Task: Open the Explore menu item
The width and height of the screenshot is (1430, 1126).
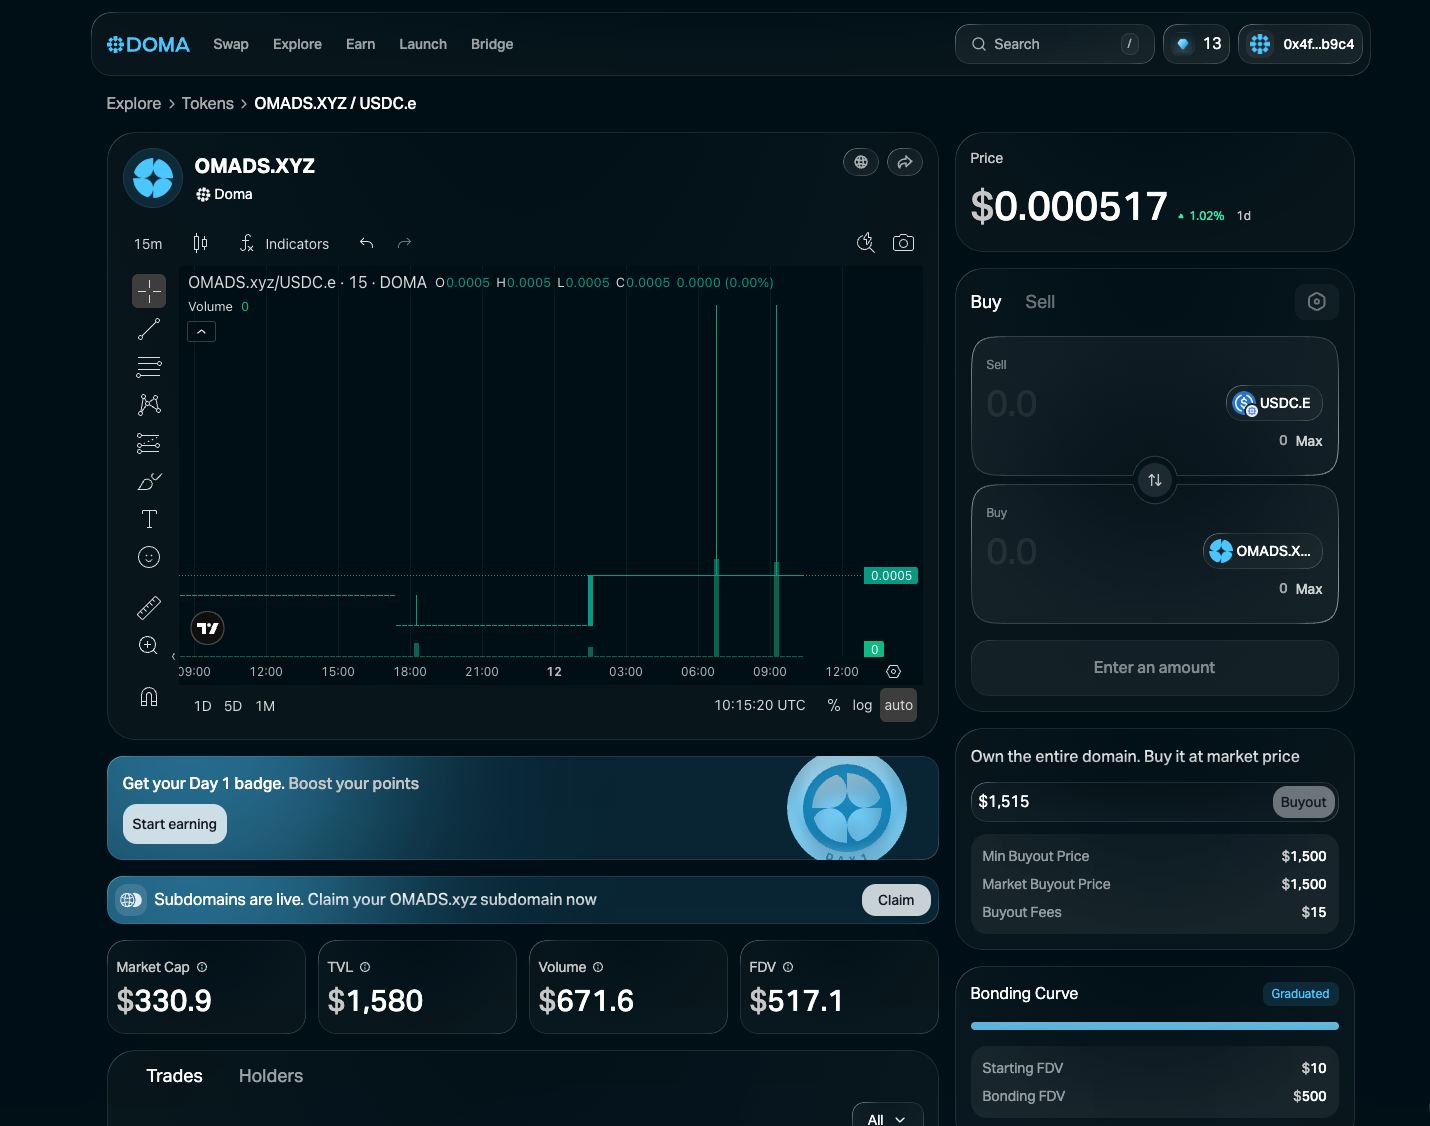Action: [x=297, y=44]
